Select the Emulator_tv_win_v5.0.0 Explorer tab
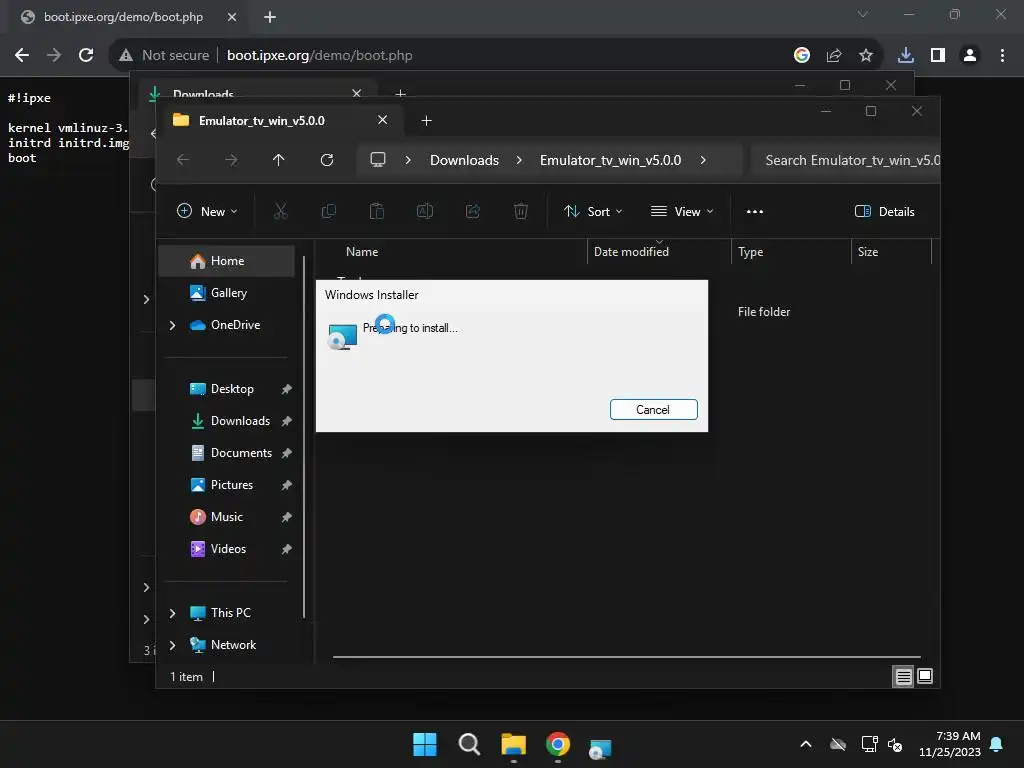The image size is (1024, 768). point(281,120)
